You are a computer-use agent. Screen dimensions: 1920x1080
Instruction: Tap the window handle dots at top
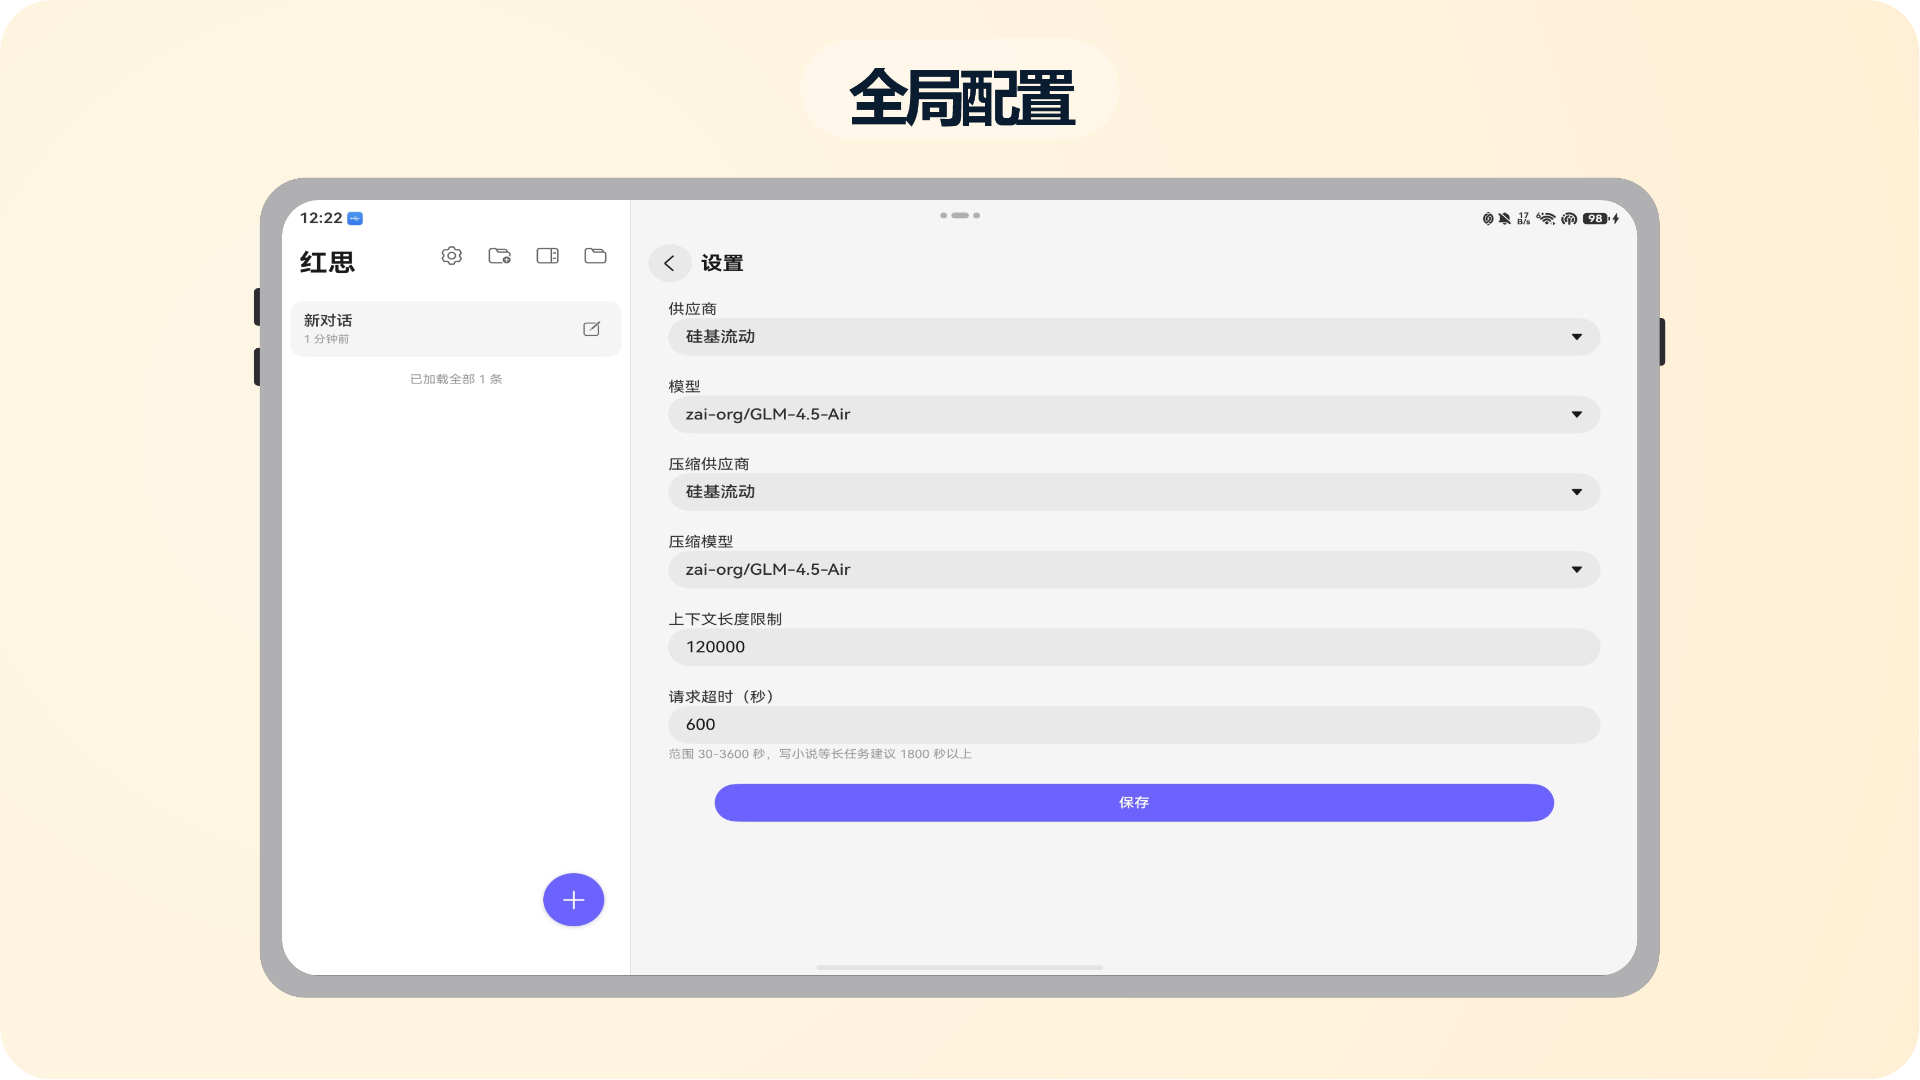pos(960,215)
